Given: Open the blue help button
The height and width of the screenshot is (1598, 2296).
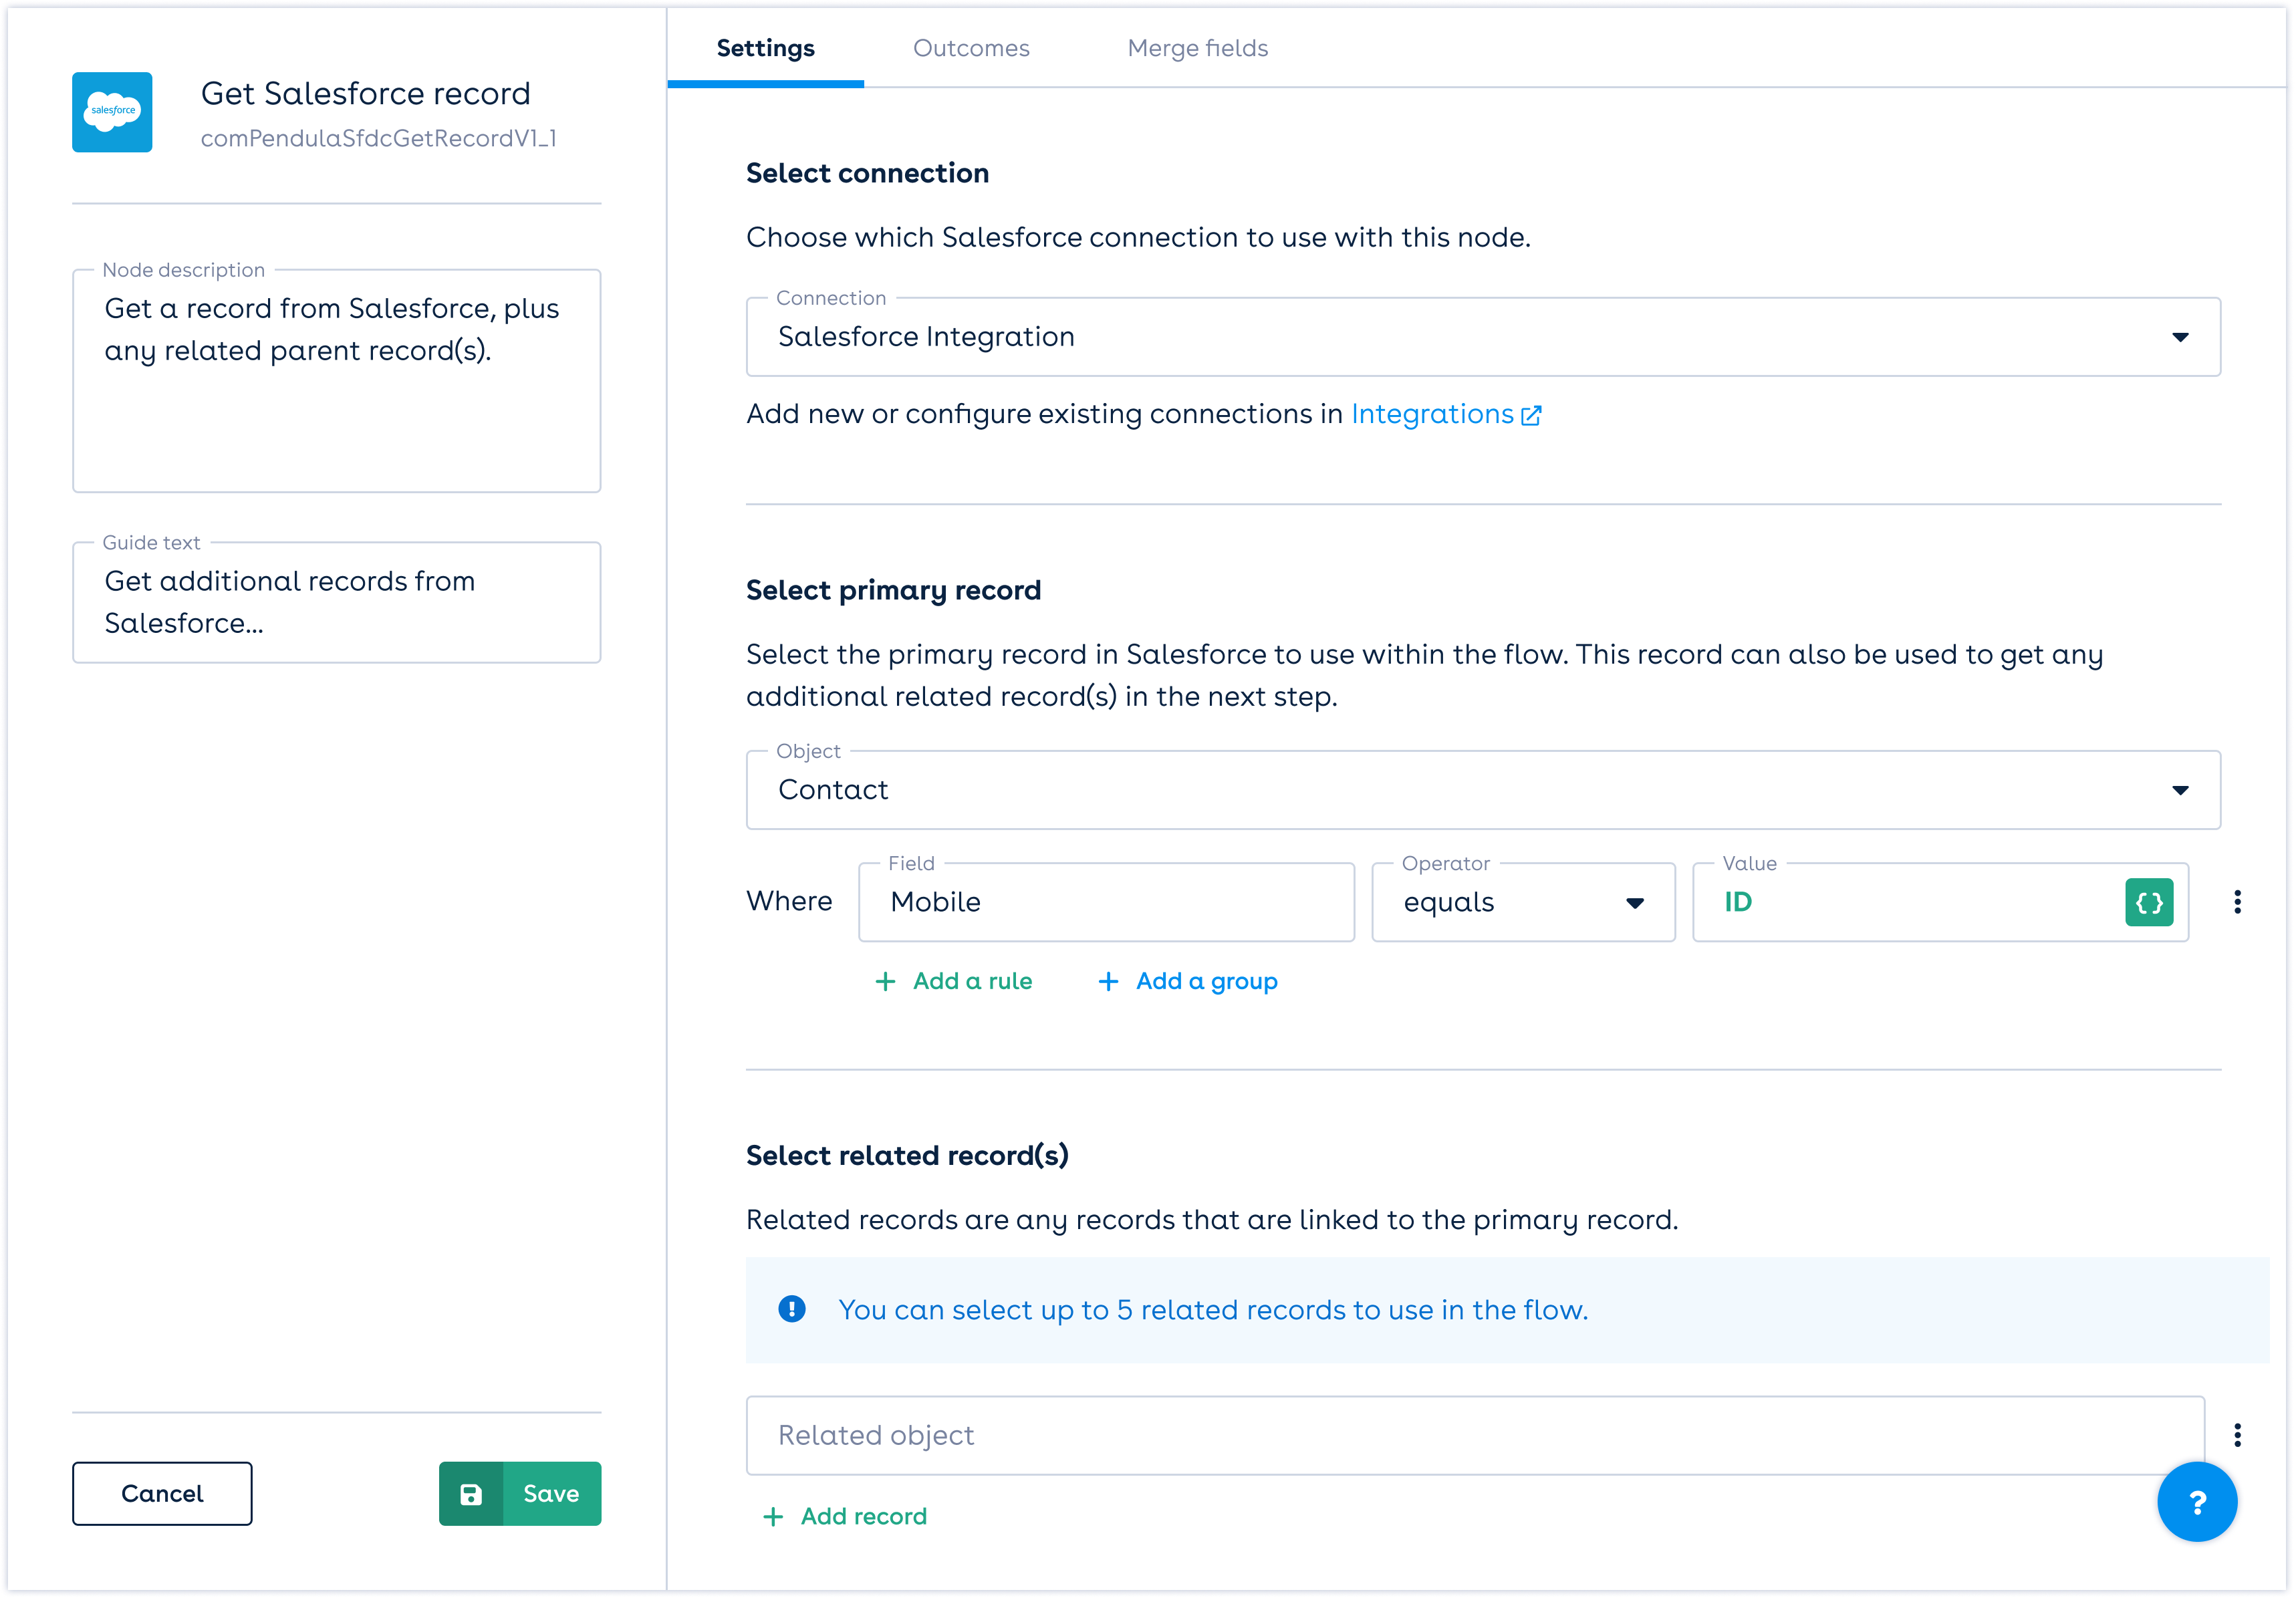Looking at the screenshot, I should (2196, 1501).
